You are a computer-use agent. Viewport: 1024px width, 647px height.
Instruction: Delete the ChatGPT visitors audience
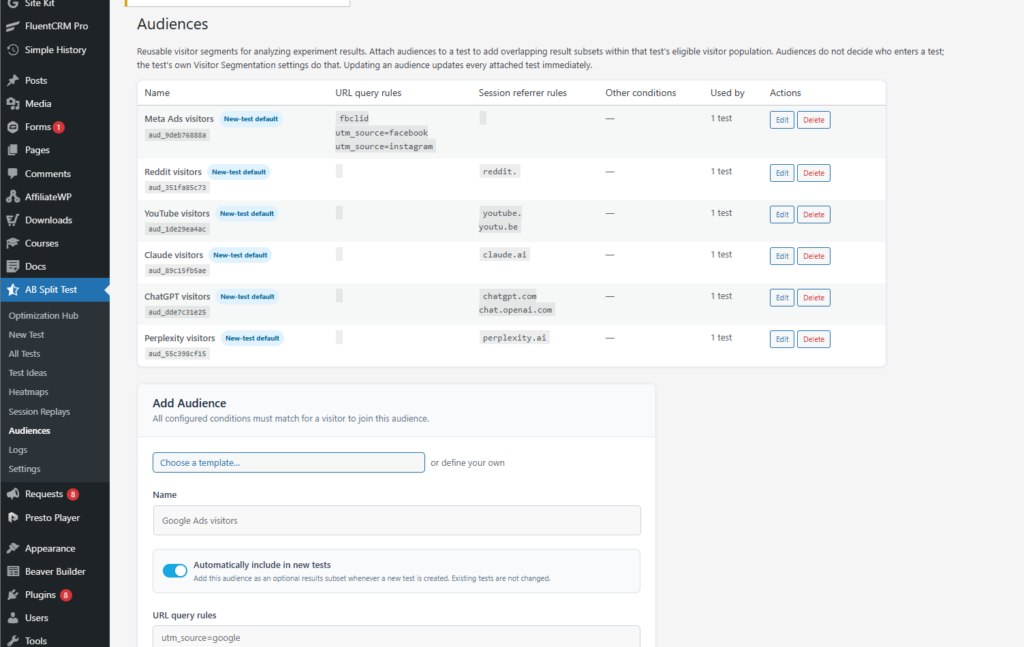tap(813, 298)
